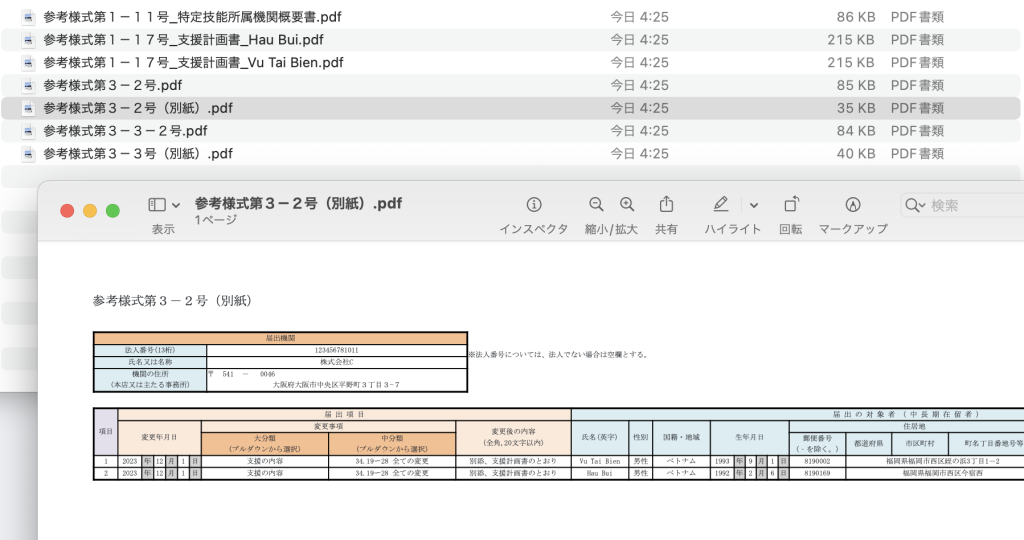Click the name cell Vu Tai Bien
Viewport: 1024px width, 540px height.
(600, 461)
